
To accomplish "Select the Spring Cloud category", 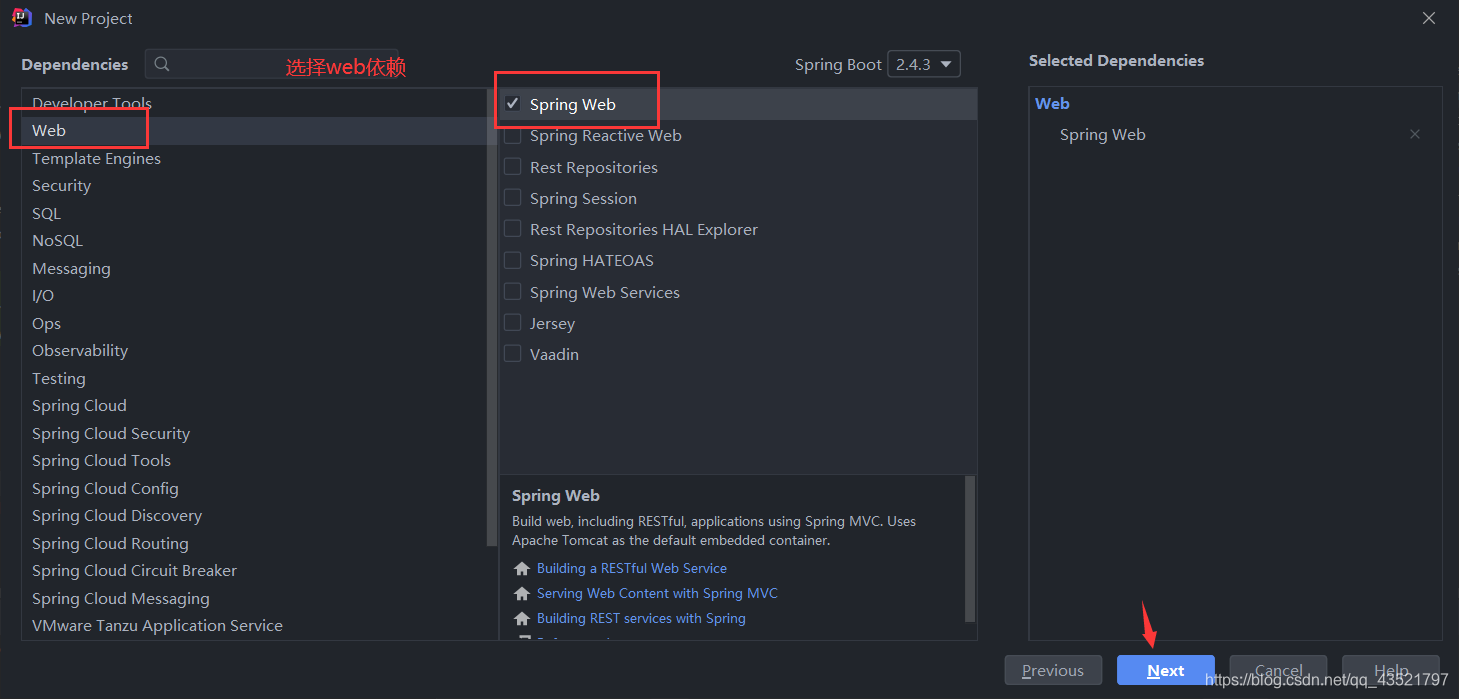I will pyautogui.click(x=254, y=406).
